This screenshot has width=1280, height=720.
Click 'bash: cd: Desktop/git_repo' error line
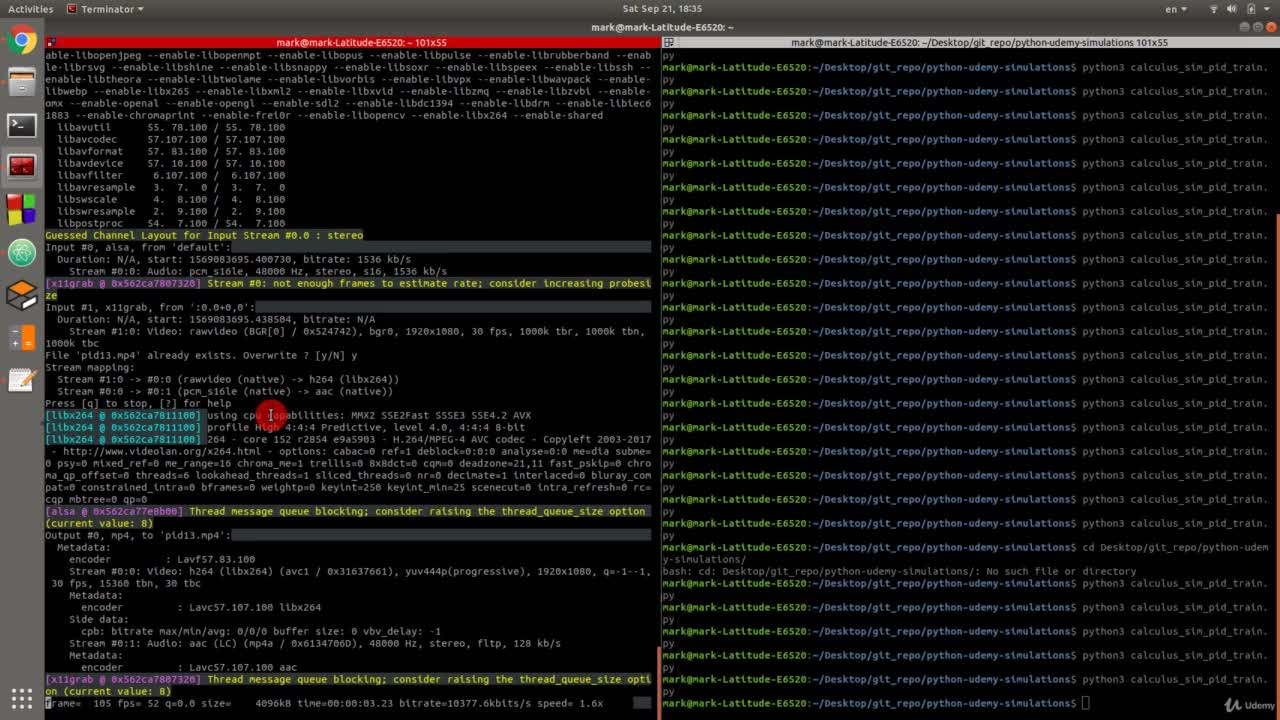899,571
